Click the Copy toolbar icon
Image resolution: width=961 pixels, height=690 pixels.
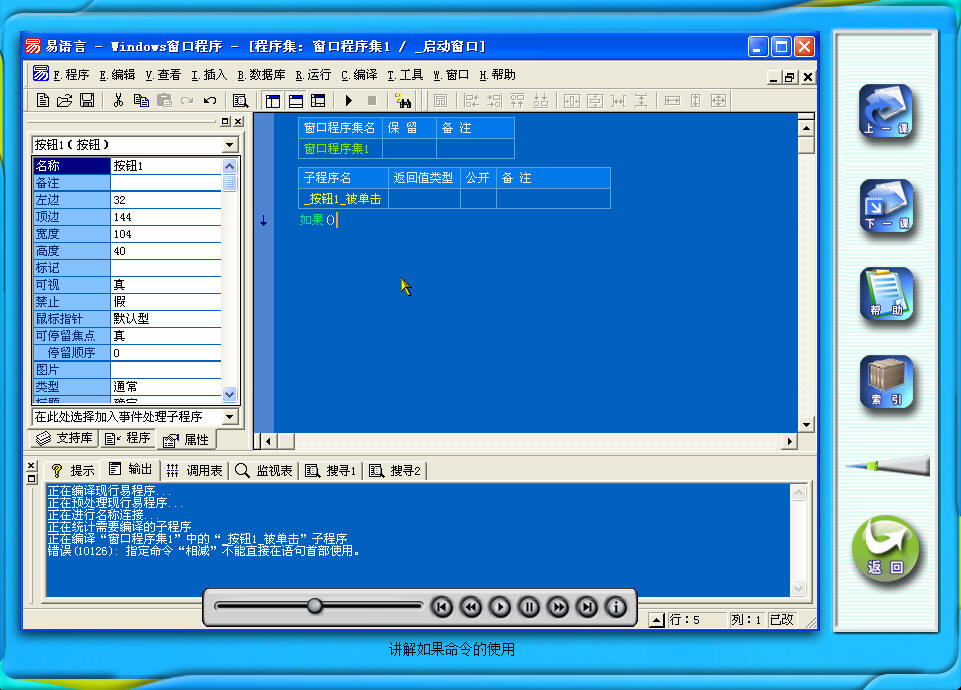tap(141, 100)
